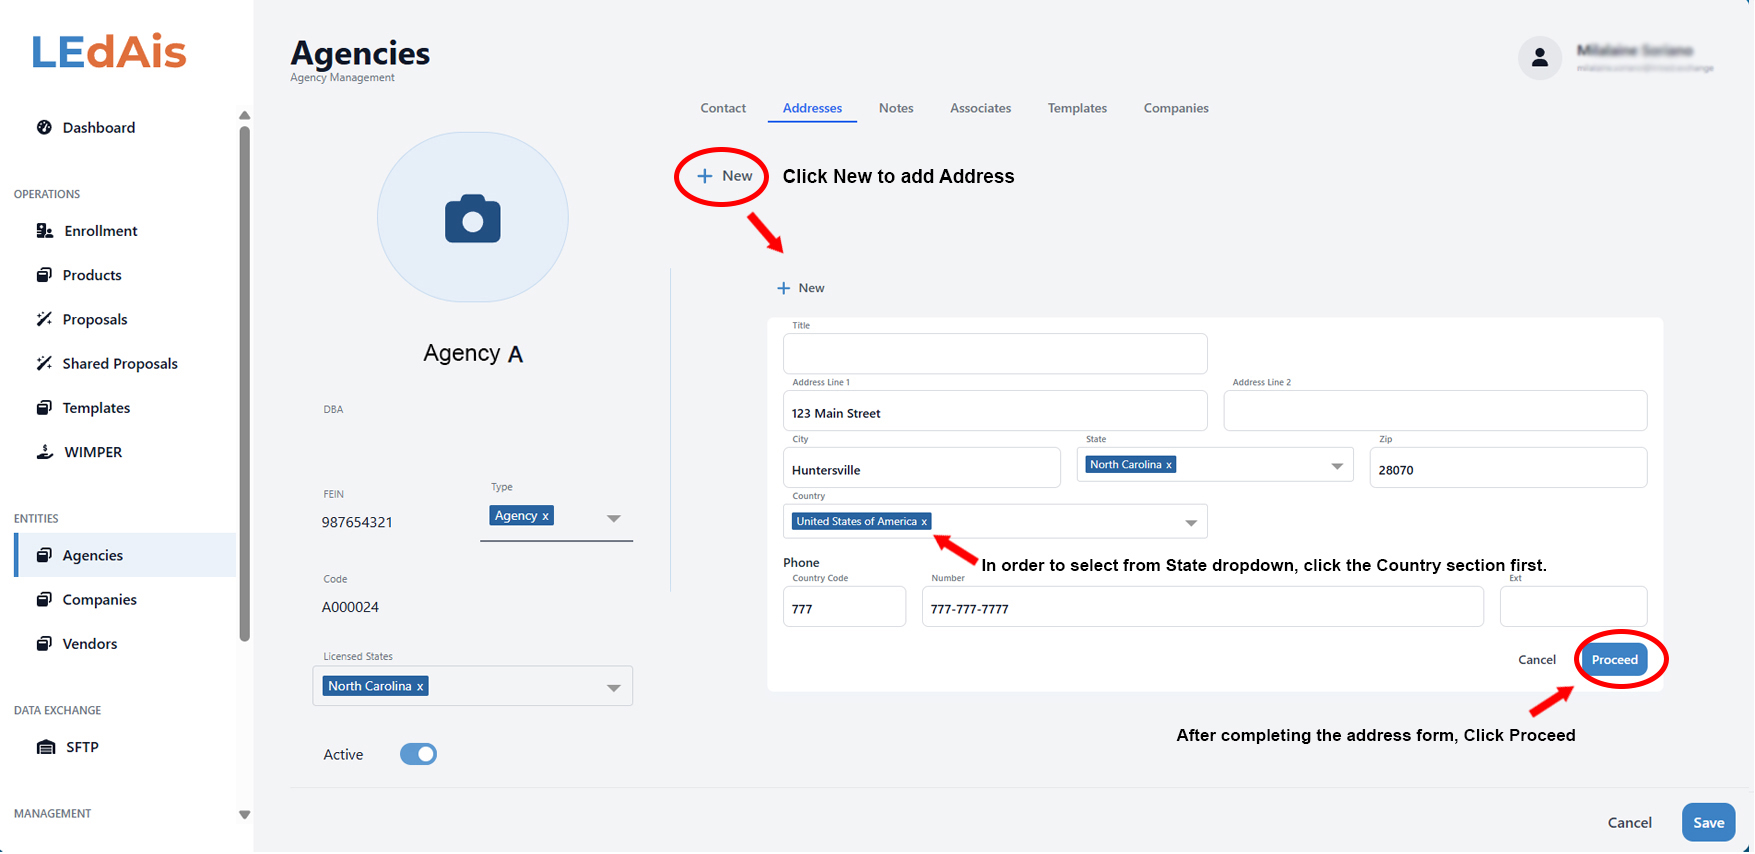Viewport: 1755px width, 854px height.
Task: Switch to the Companies tab
Action: pos(1176,108)
